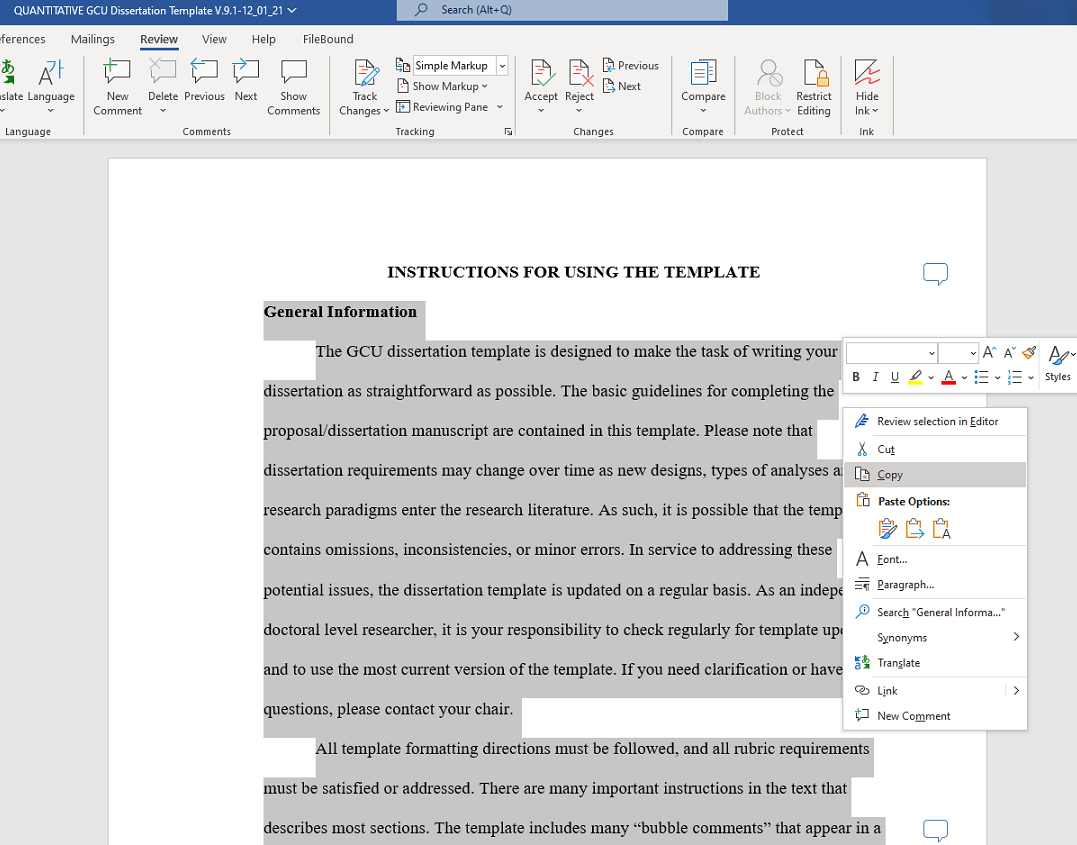This screenshot has width=1077, height=845.
Task: Switch to the Mailings tab
Action: coord(92,39)
